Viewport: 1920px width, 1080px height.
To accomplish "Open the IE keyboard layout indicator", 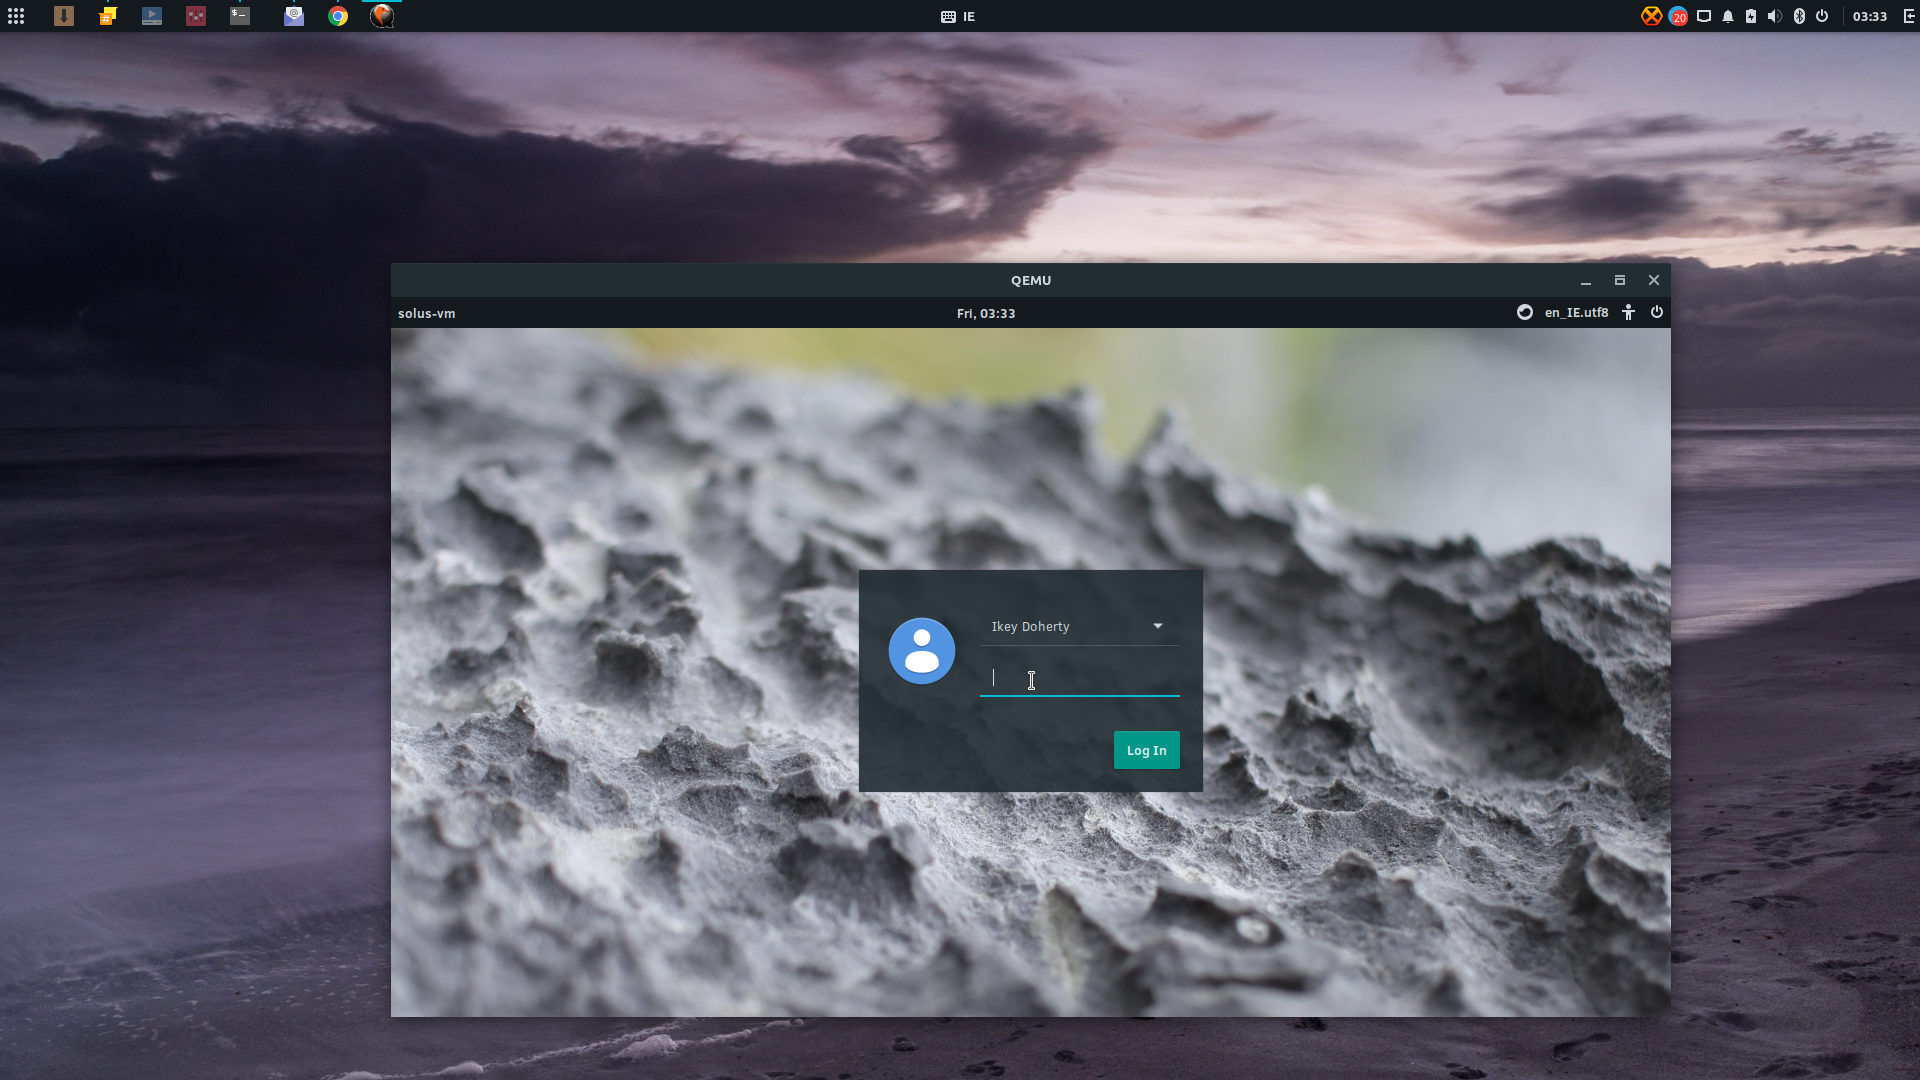I will click(958, 17).
